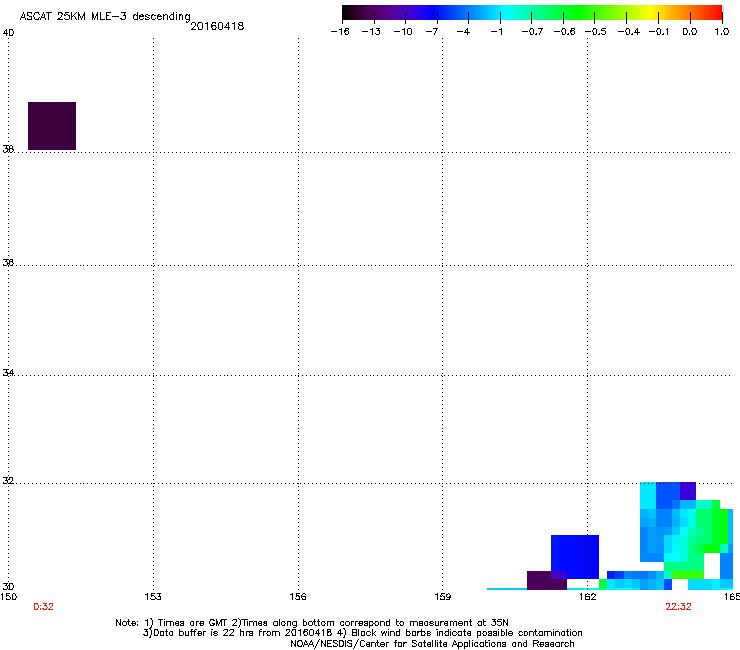Select the "-4" color bar label

tap(463, 32)
